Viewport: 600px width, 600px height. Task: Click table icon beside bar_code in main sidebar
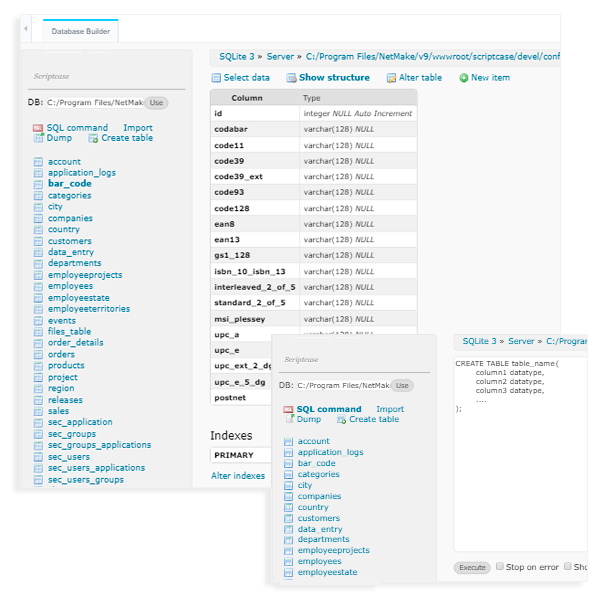[x=38, y=184]
